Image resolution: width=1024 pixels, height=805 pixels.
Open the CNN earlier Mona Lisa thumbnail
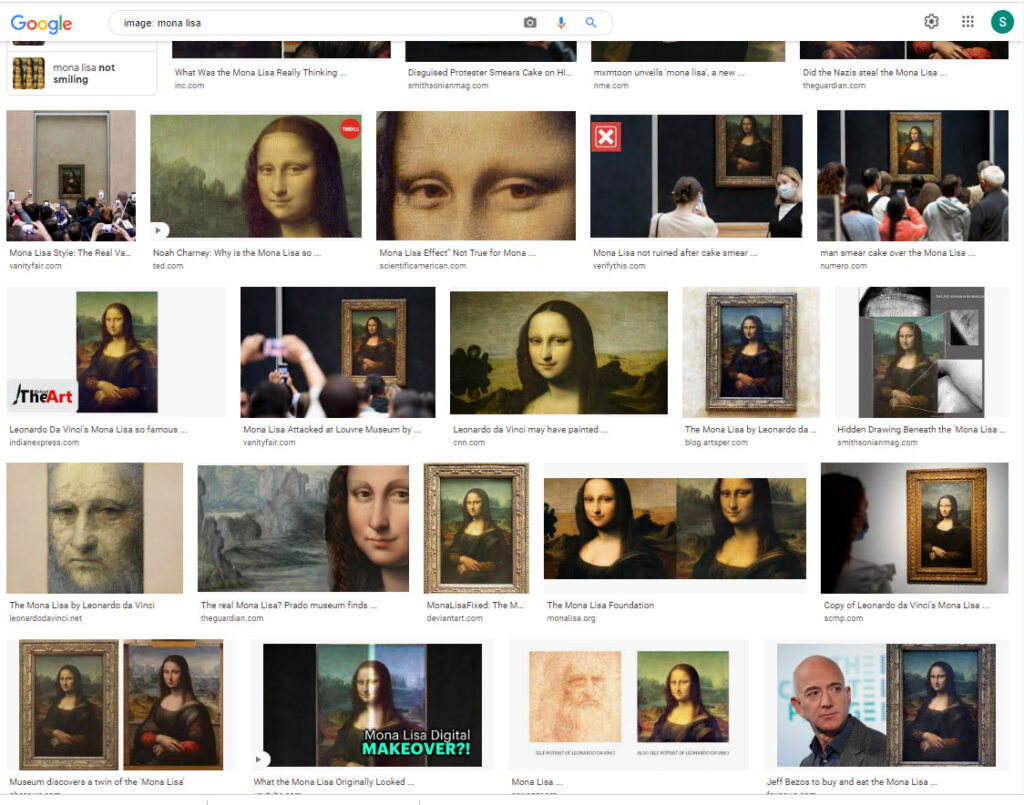[x=558, y=352]
